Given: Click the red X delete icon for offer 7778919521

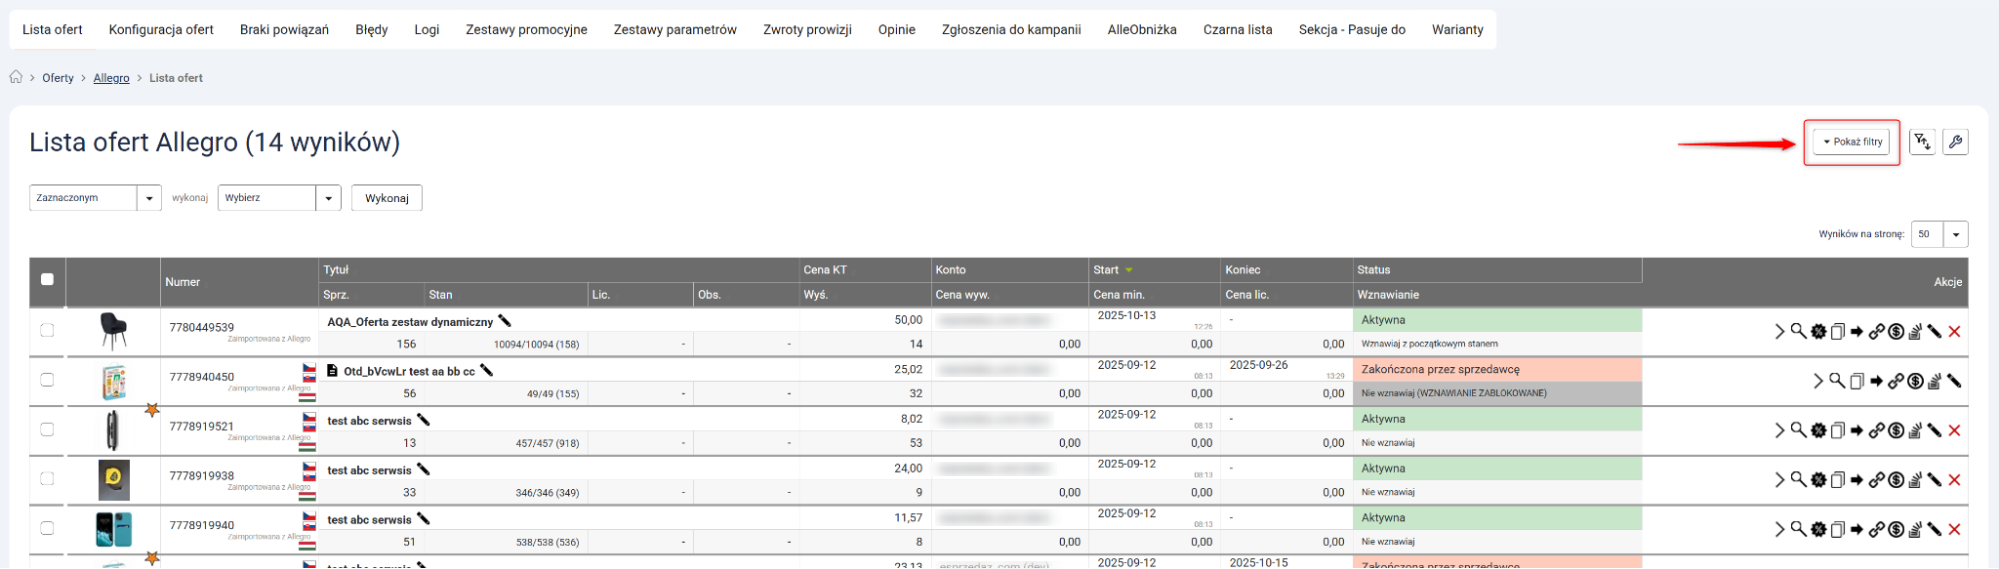Looking at the screenshot, I should 1955,430.
